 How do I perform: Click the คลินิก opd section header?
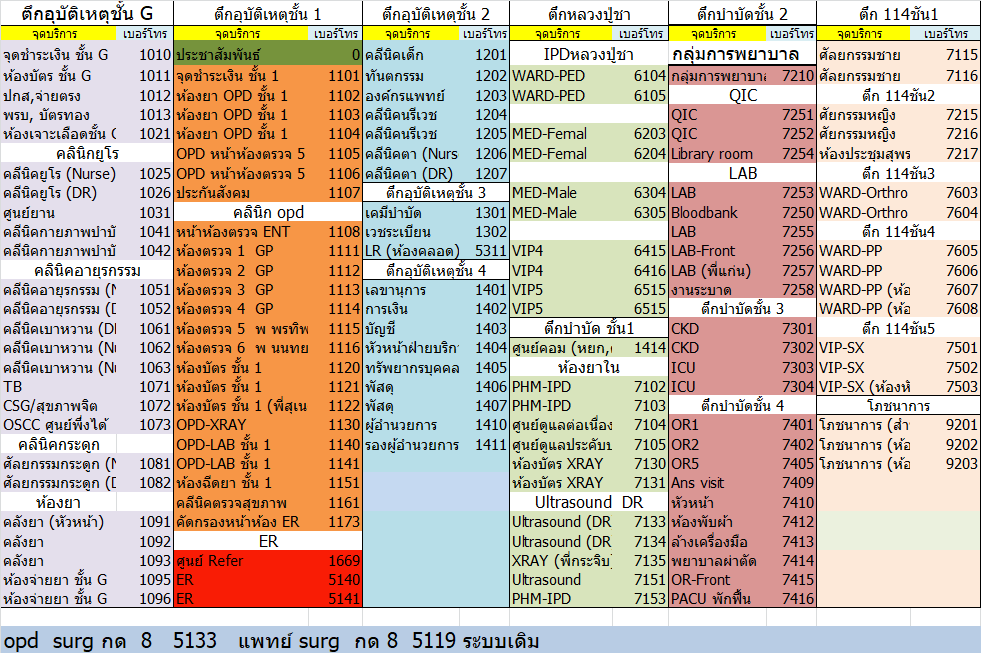click(268, 212)
